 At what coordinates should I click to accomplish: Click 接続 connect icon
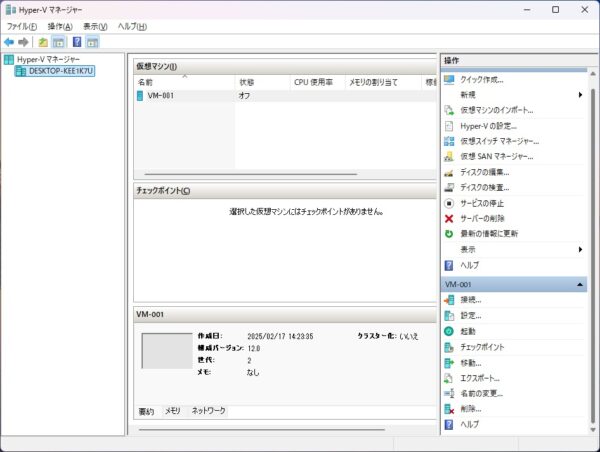pyautogui.click(x=449, y=300)
